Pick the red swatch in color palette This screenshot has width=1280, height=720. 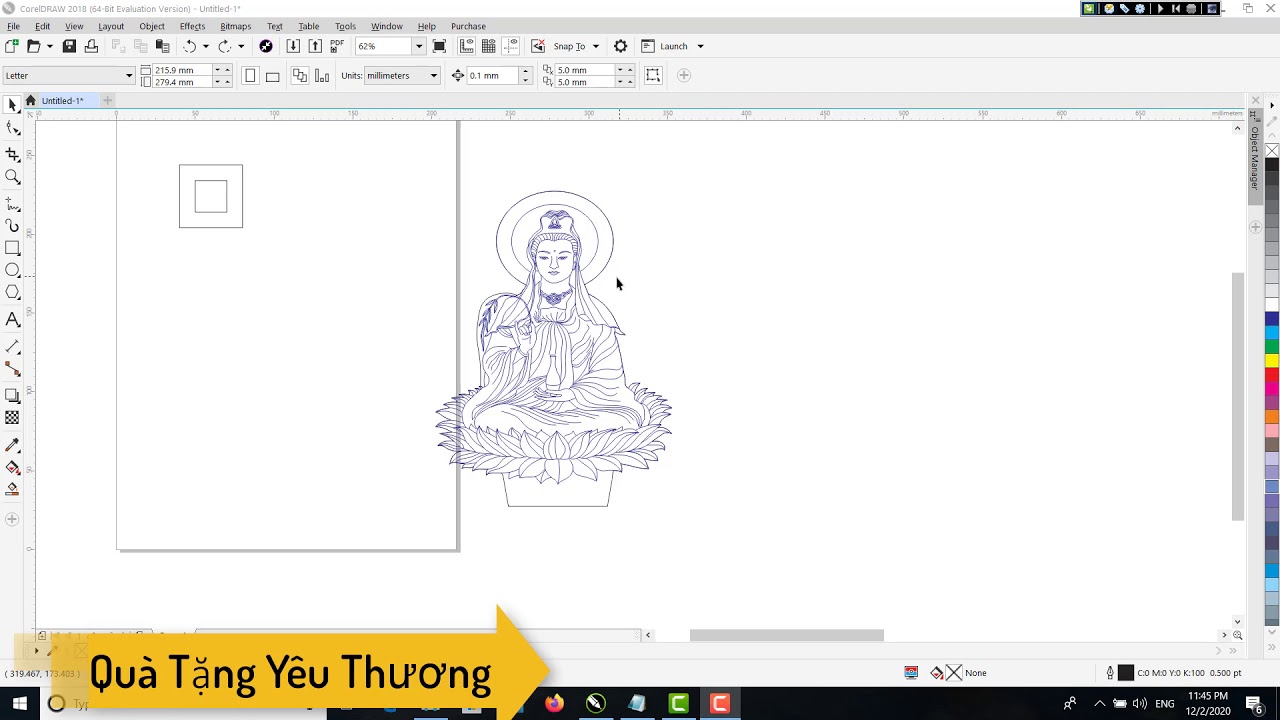[x=1272, y=374]
